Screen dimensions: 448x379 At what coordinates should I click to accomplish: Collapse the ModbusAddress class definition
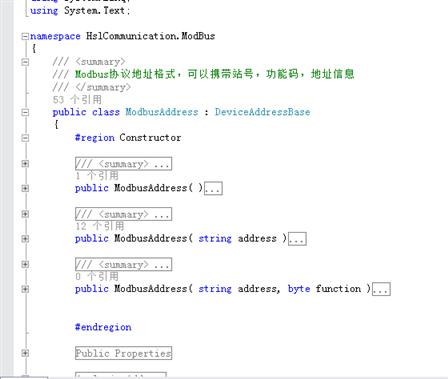[x=25, y=112]
